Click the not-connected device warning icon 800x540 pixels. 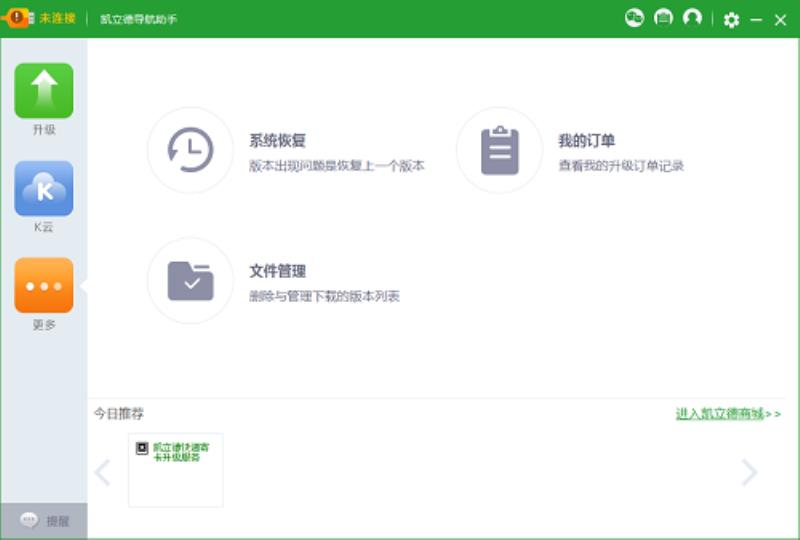[17, 18]
